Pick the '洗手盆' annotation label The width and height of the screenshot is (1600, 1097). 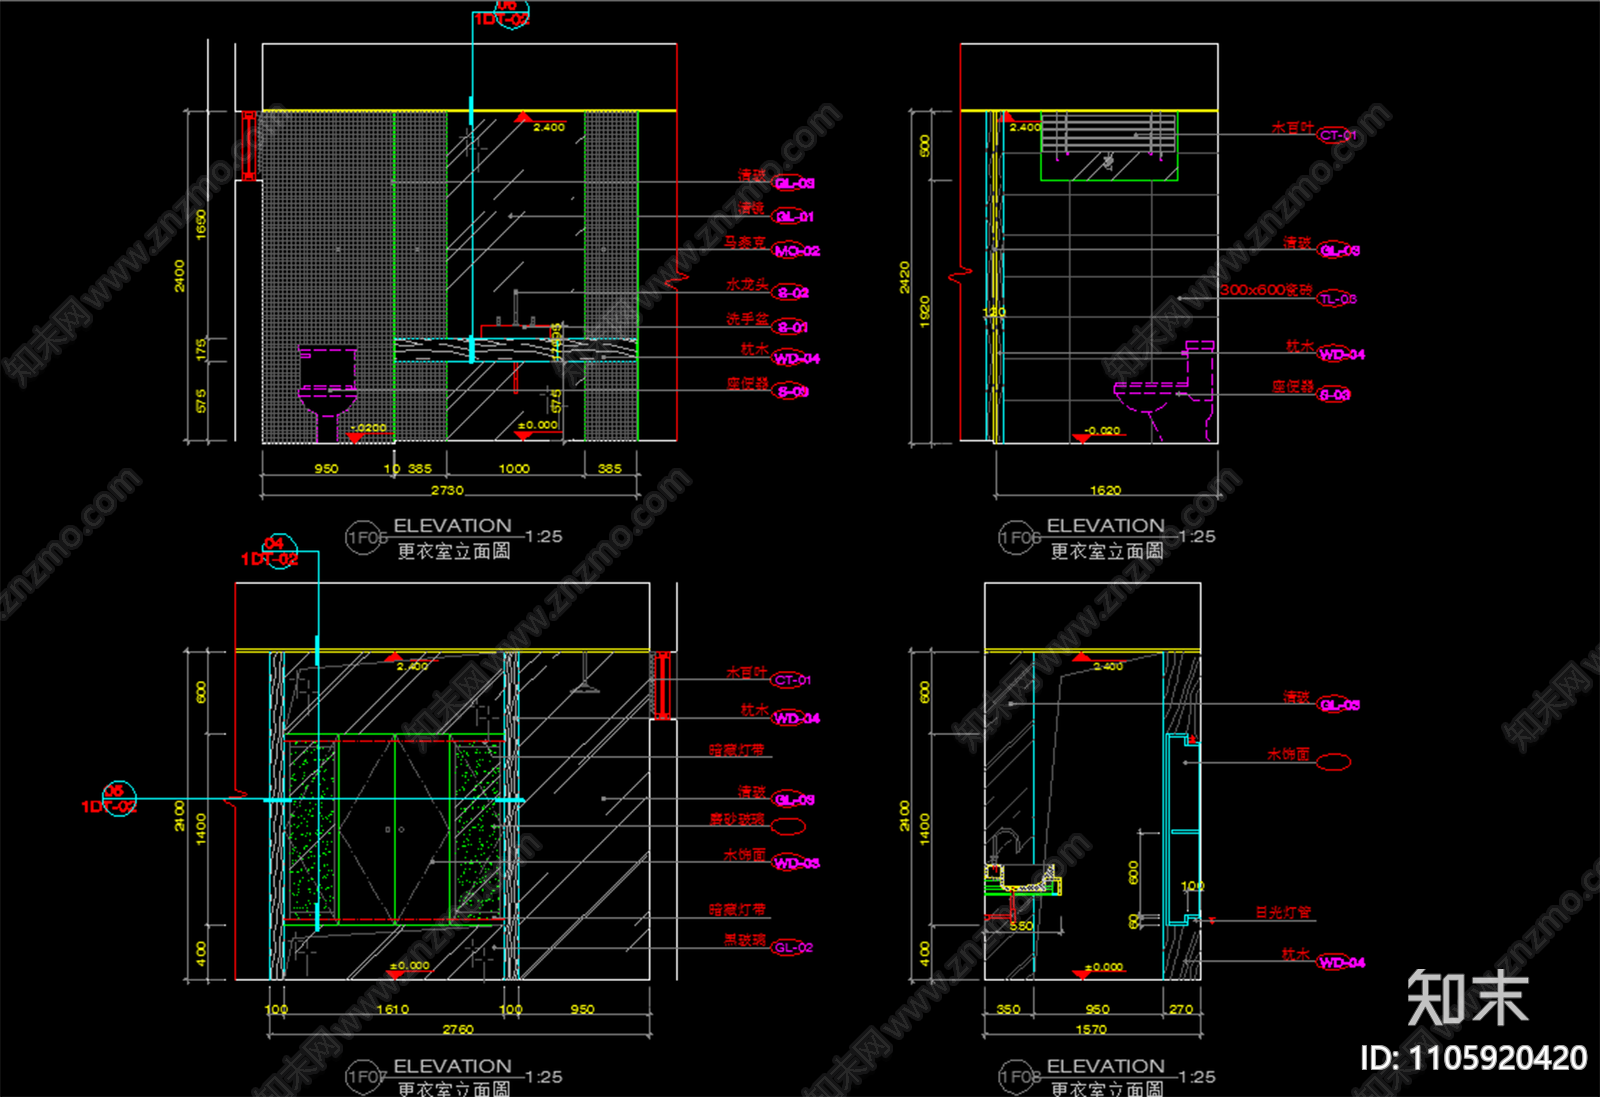(748, 319)
